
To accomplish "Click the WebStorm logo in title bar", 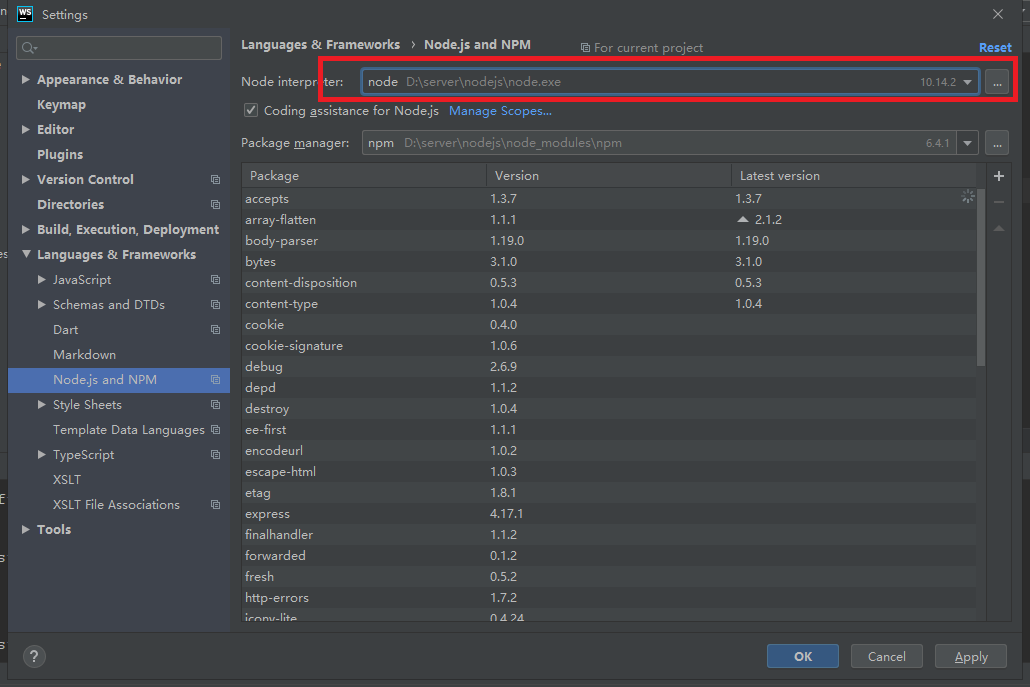I will click(25, 14).
